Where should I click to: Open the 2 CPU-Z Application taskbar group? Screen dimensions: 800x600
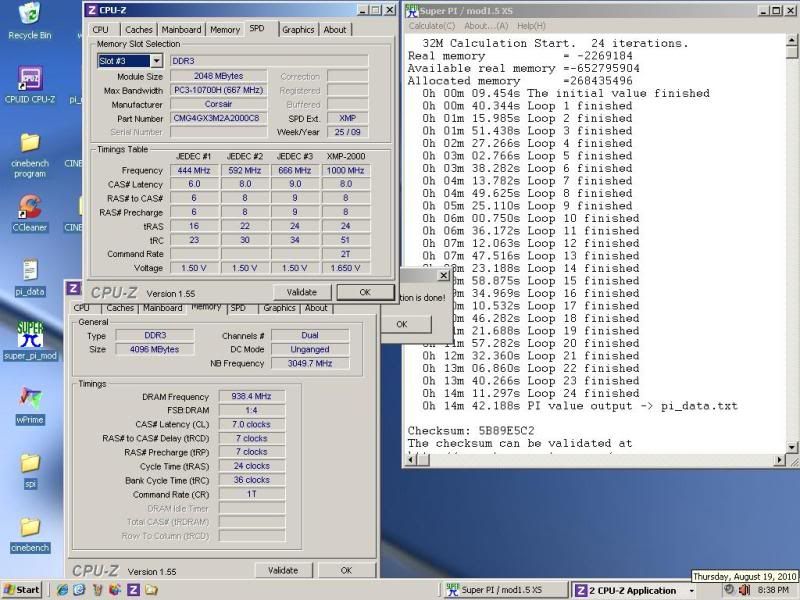coord(634,590)
